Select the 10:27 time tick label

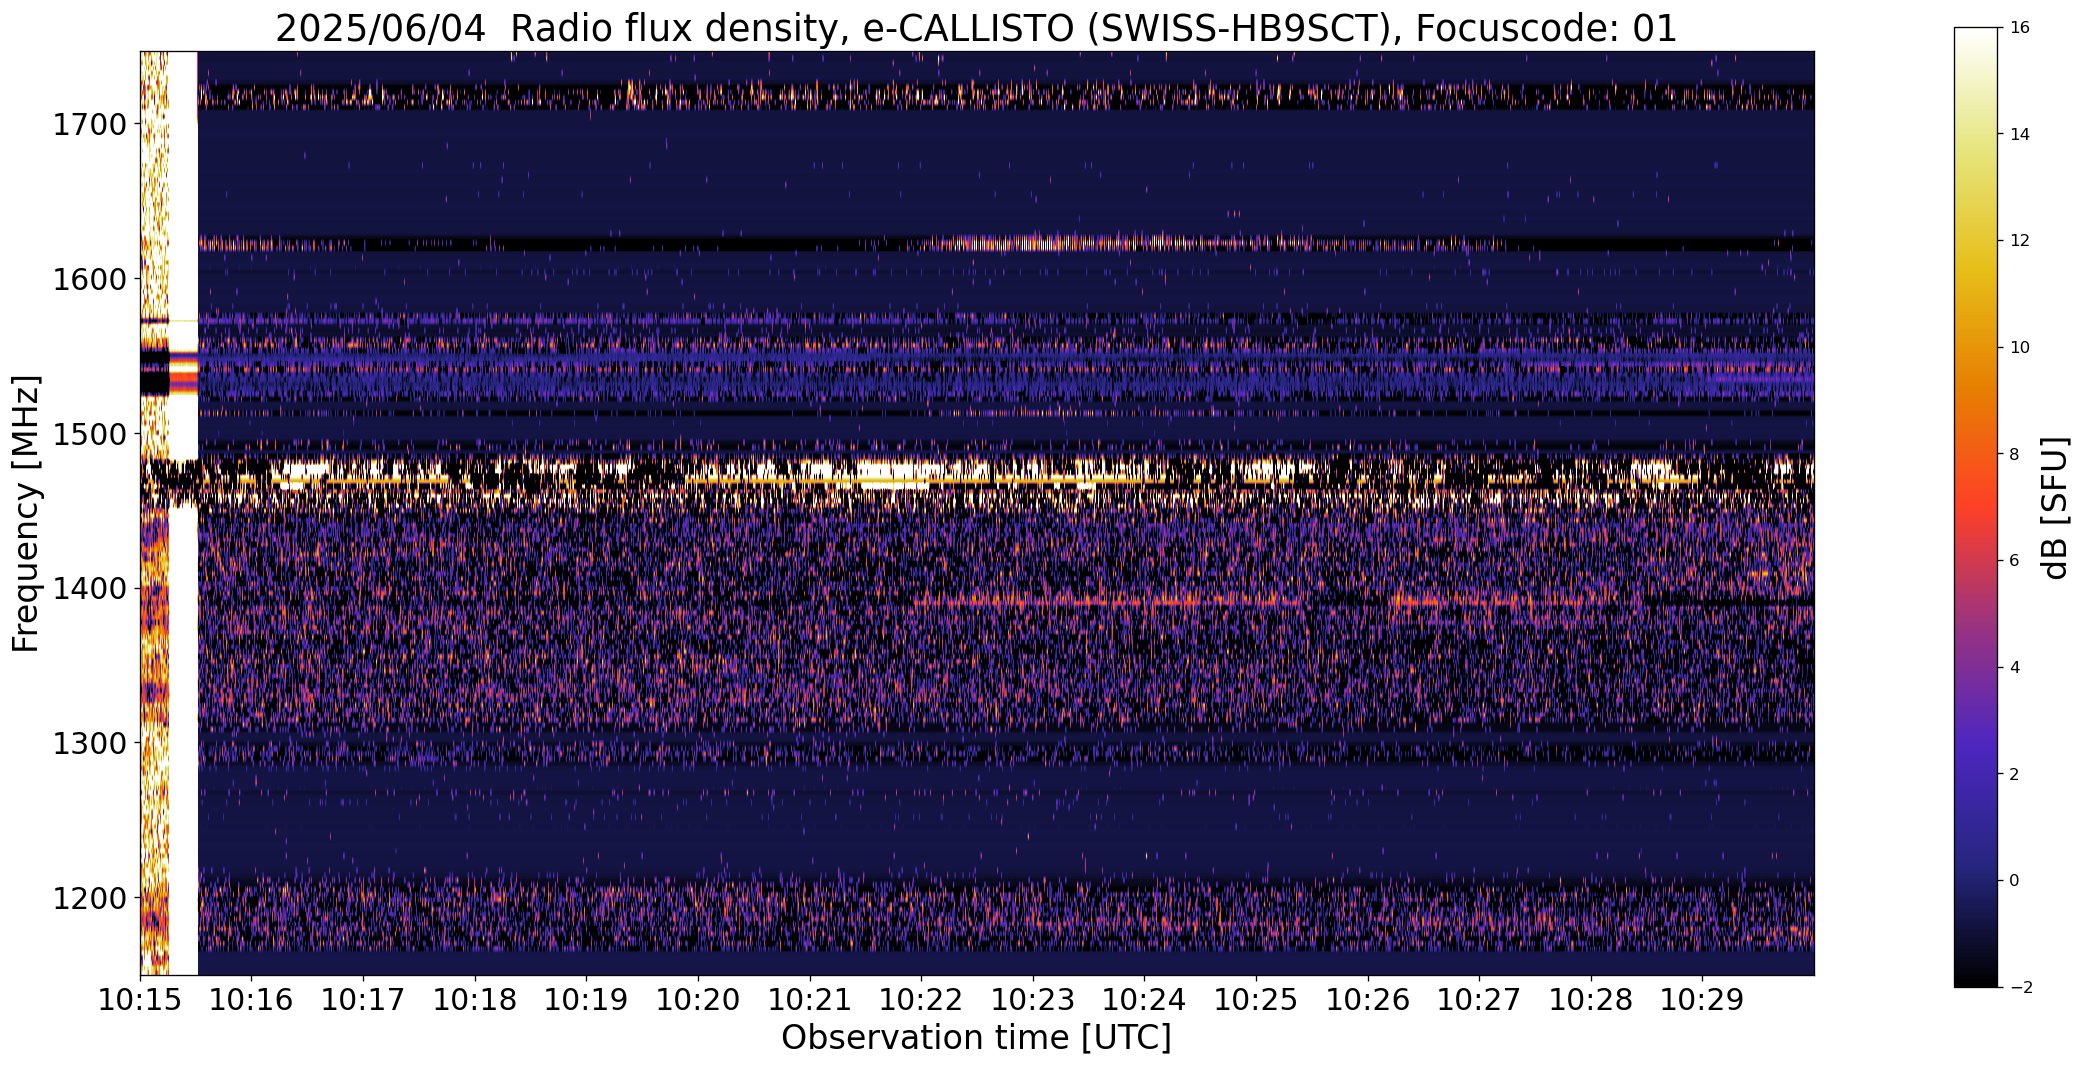tap(1479, 1000)
